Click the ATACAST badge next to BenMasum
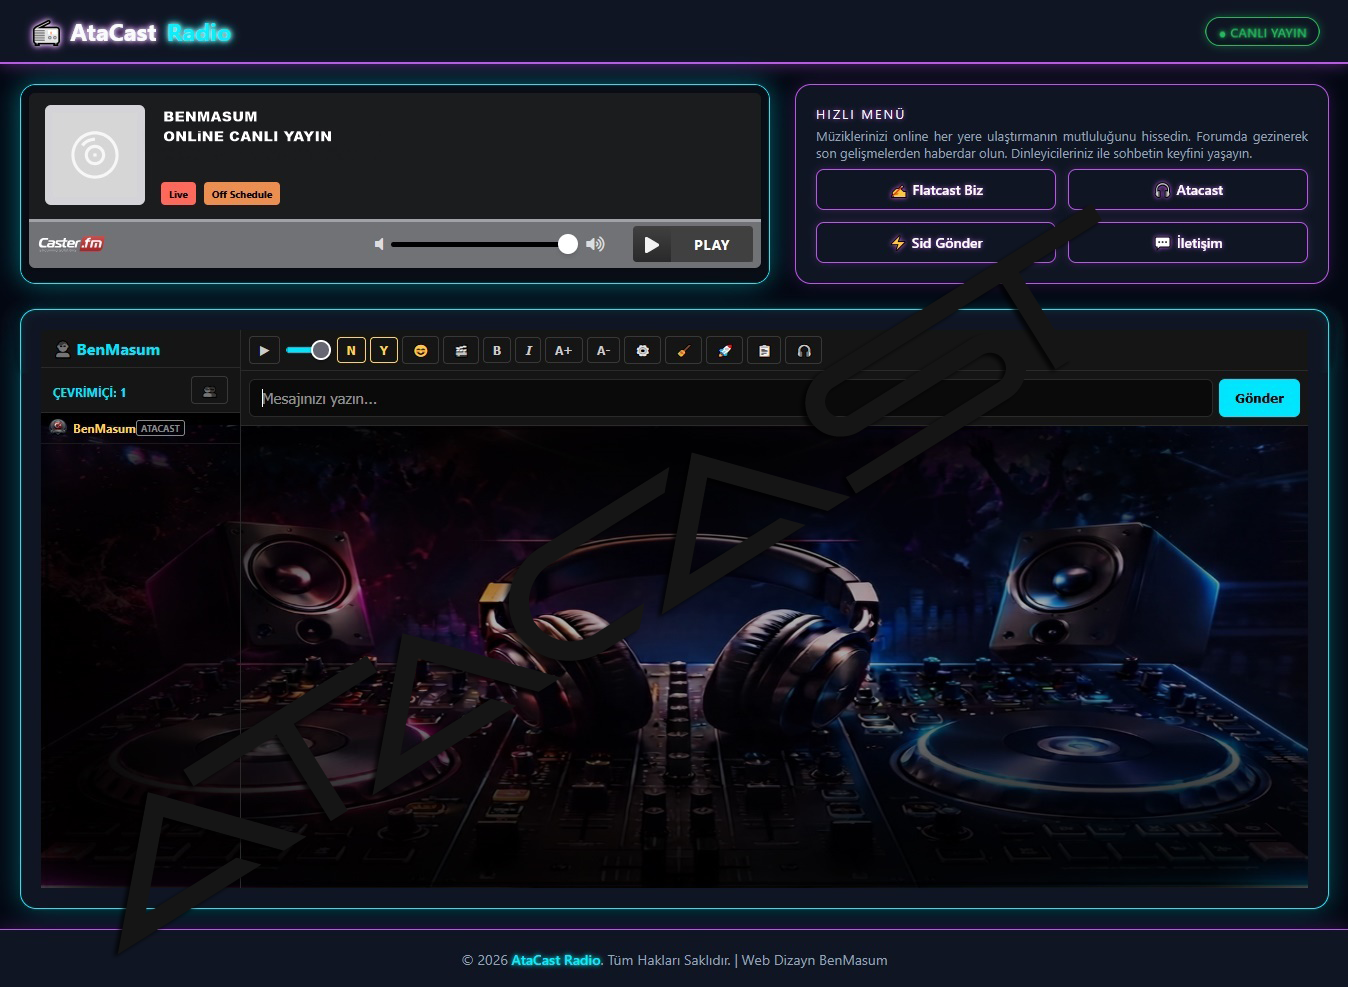The height and width of the screenshot is (987, 1348). (160, 428)
